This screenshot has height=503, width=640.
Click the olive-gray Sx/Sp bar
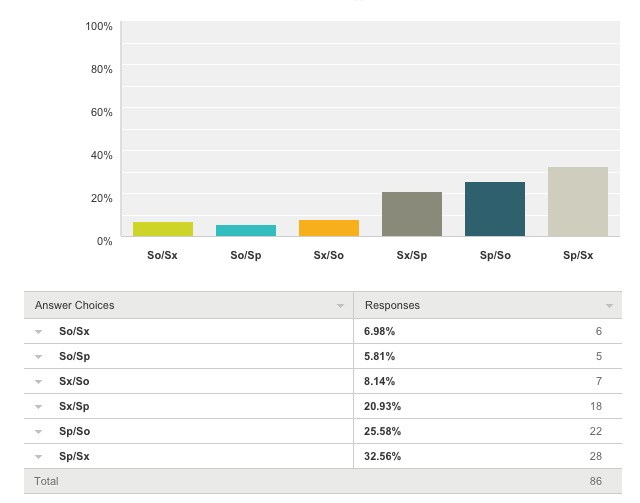(x=412, y=214)
